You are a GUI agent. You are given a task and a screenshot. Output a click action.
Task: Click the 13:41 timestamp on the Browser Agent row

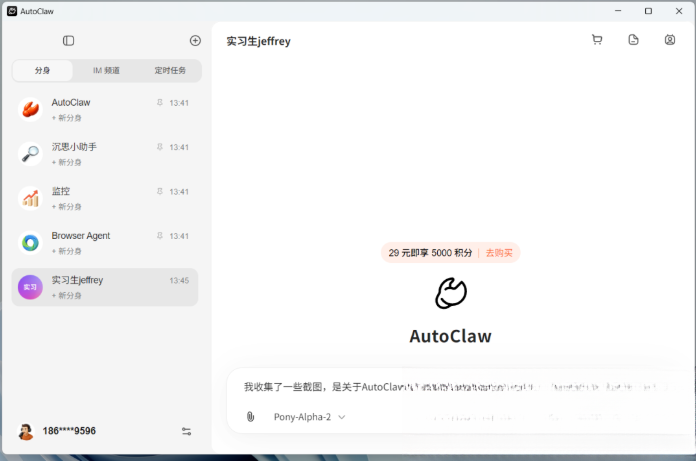tap(179, 236)
